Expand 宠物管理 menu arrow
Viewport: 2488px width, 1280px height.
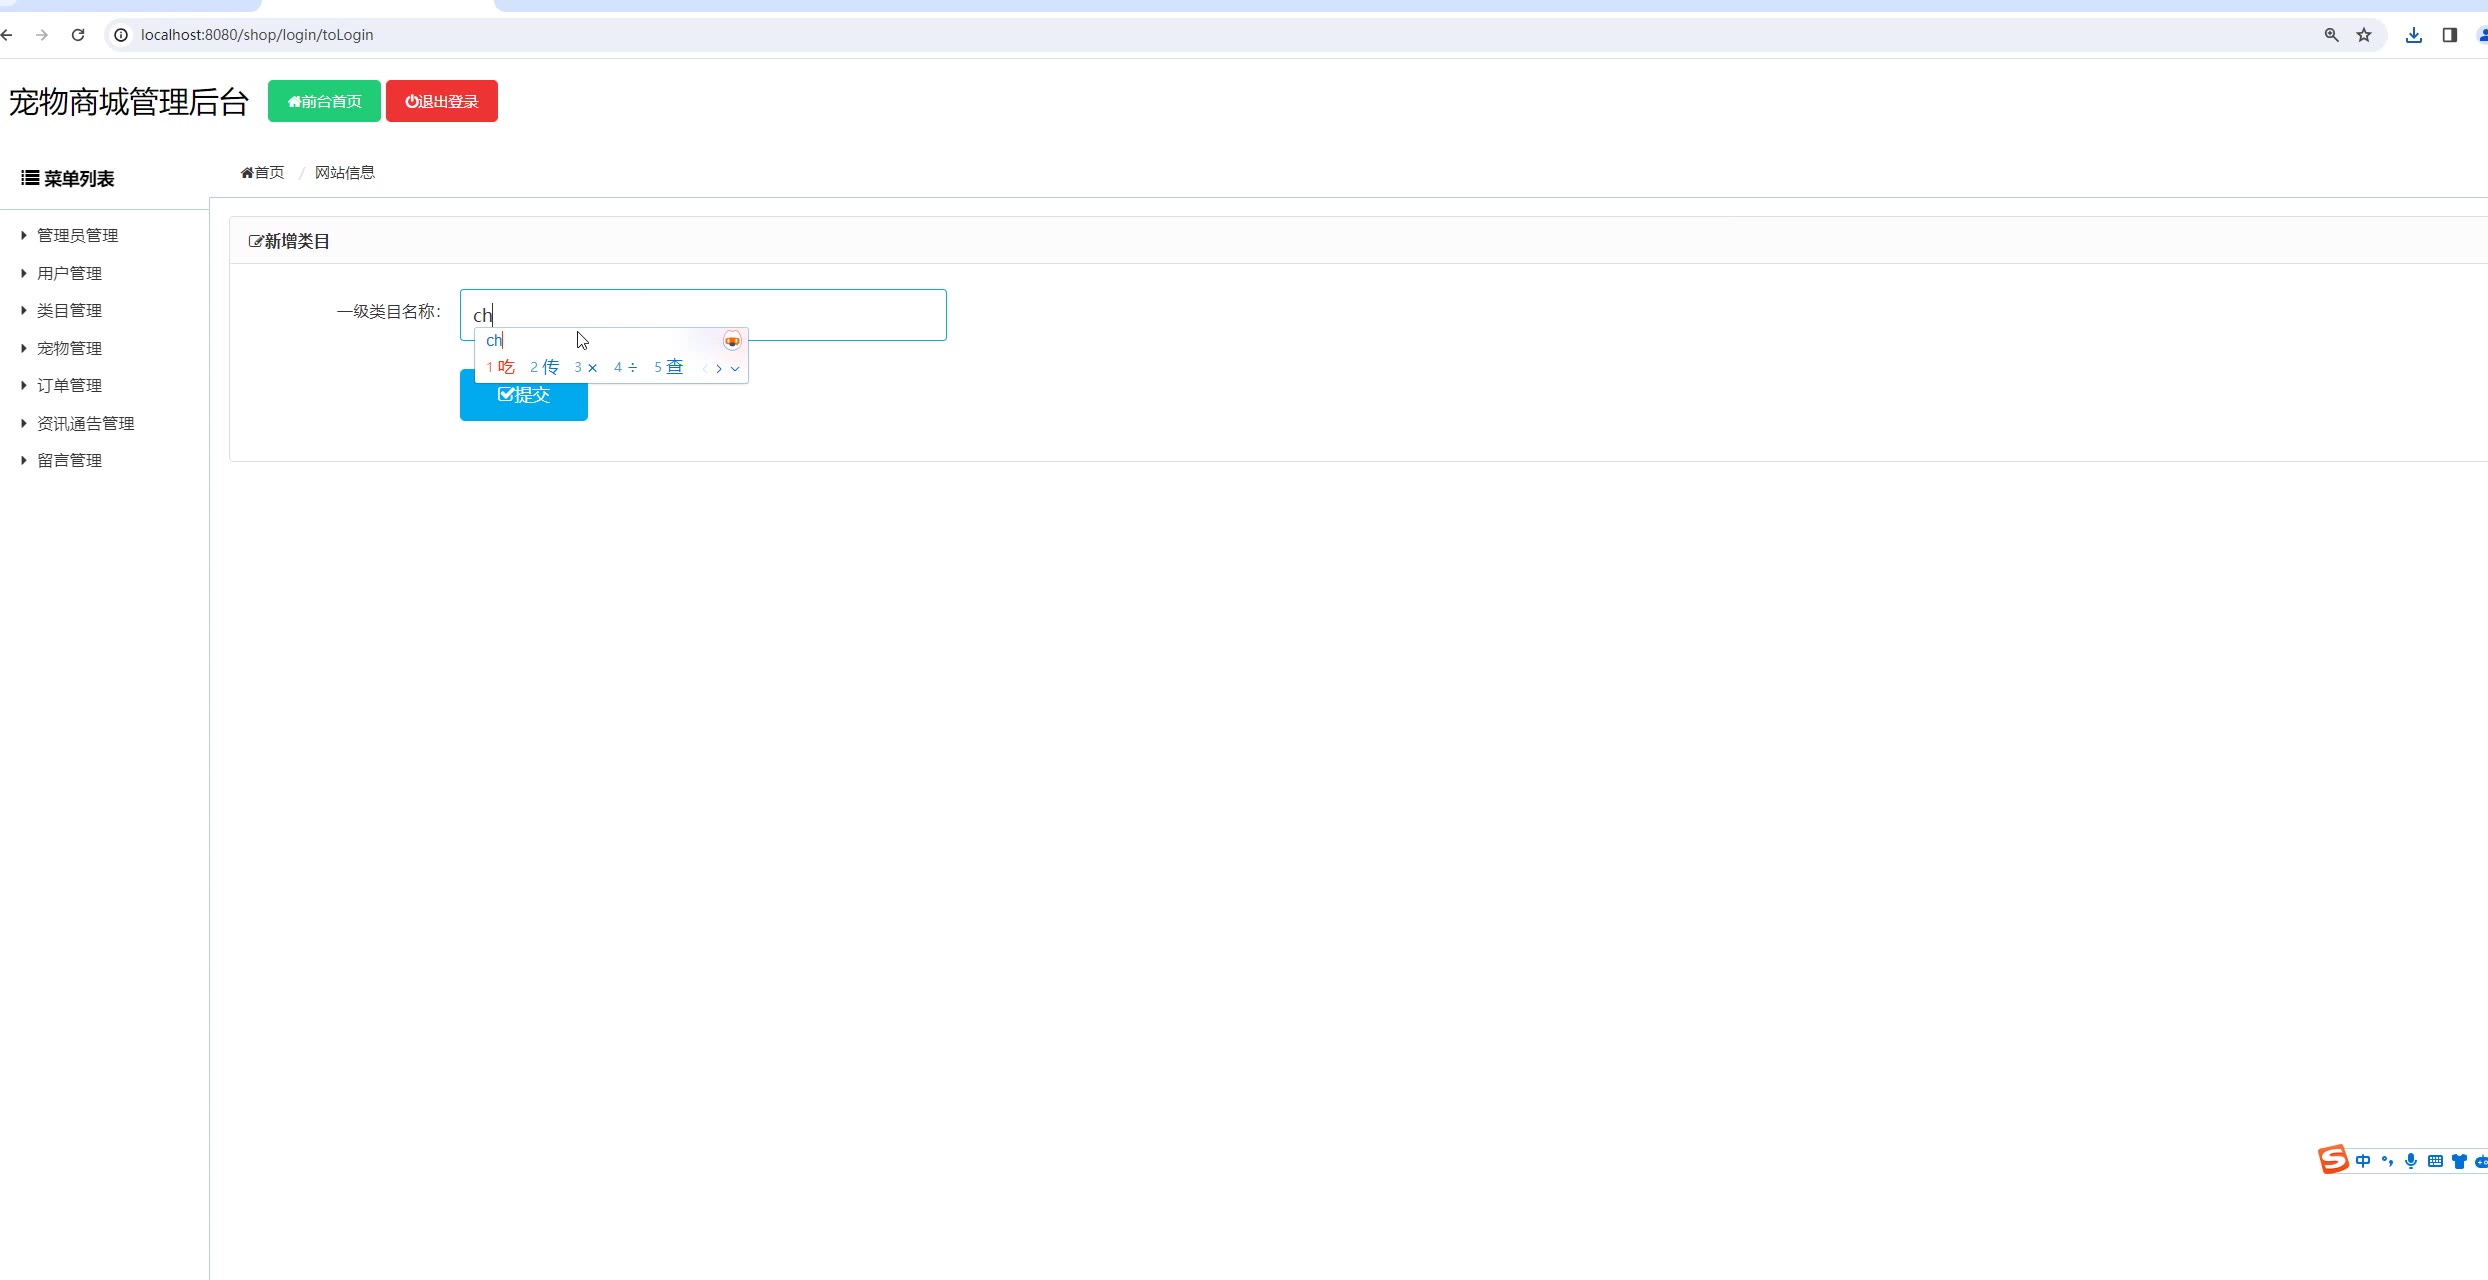(23, 348)
